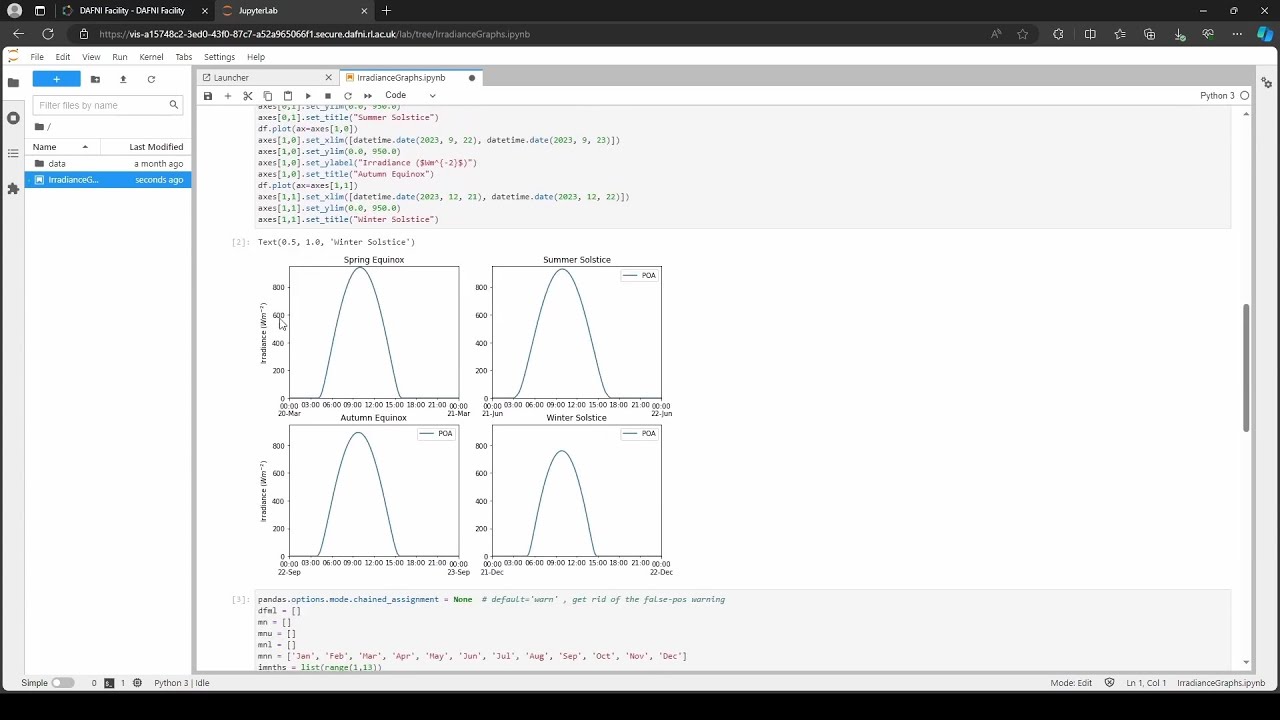Cut the selected cell with the scissors icon
The image size is (1280, 720).
[x=248, y=96]
